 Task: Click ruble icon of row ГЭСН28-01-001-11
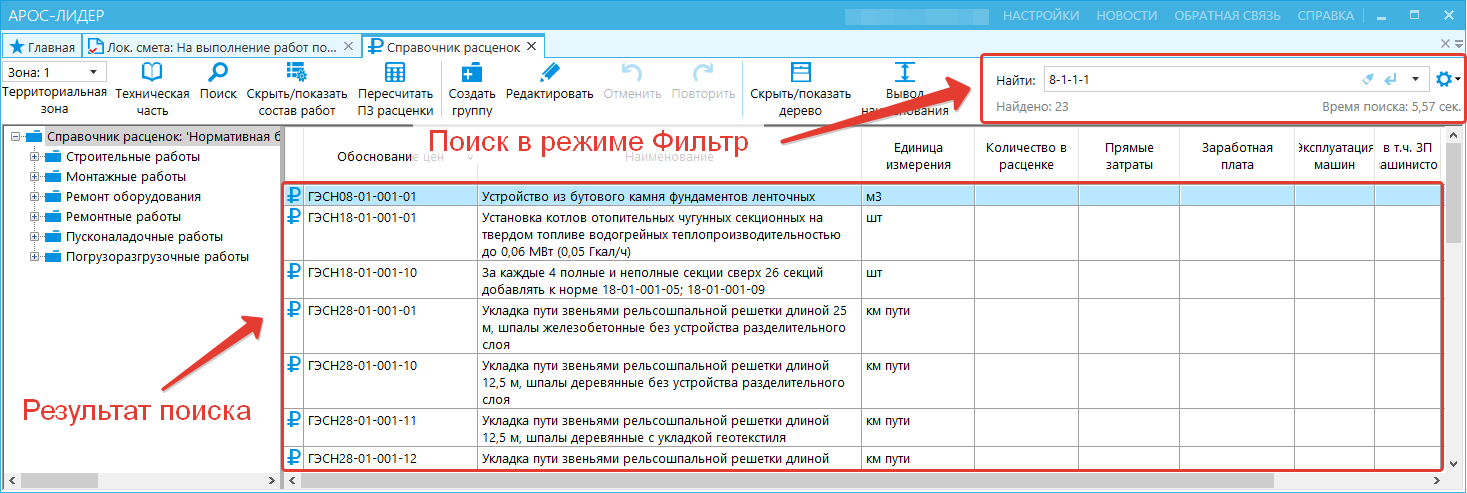tap(295, 419)
